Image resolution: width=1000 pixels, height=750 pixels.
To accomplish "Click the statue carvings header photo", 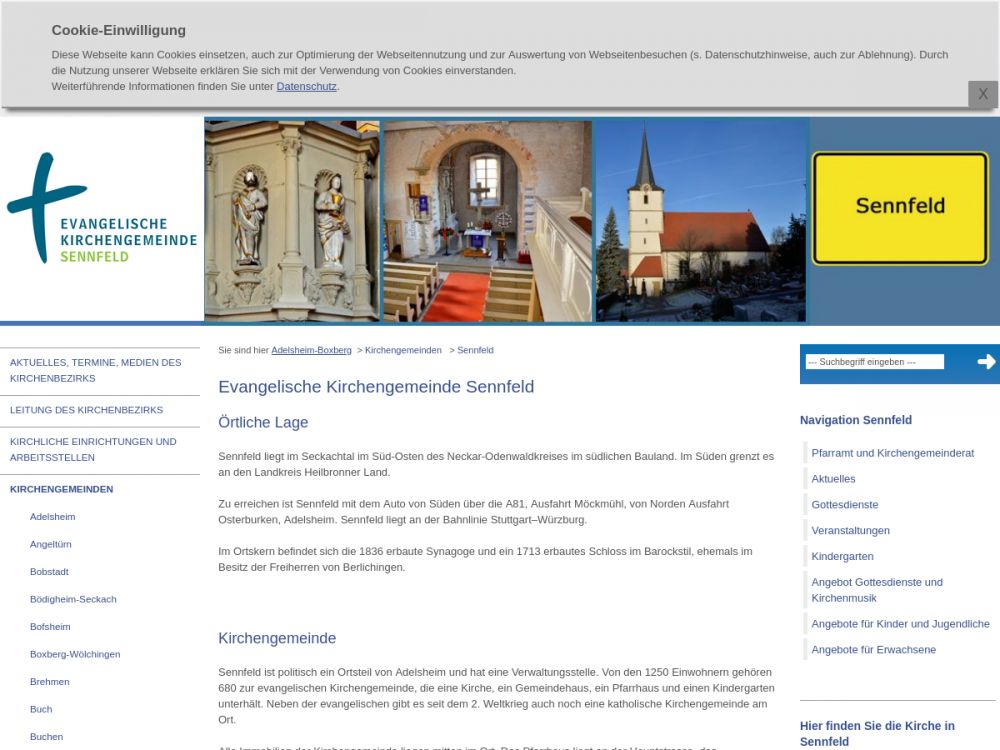I will click(x=292, y=222).
